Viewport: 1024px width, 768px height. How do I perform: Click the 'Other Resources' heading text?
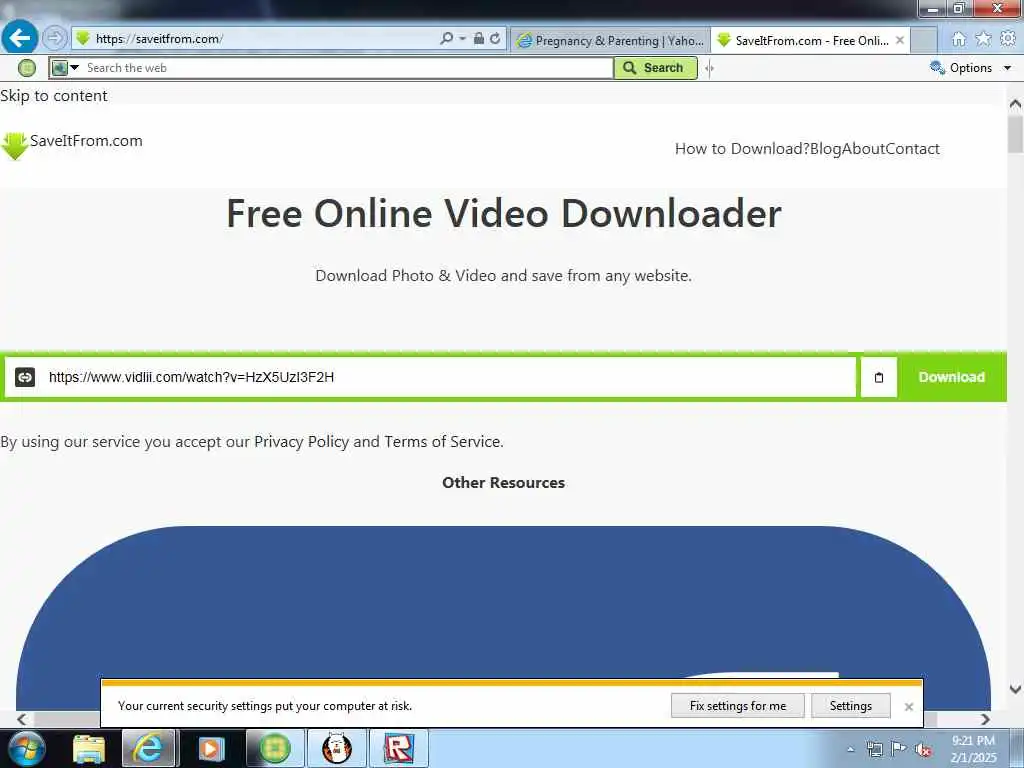coord(504,483)
